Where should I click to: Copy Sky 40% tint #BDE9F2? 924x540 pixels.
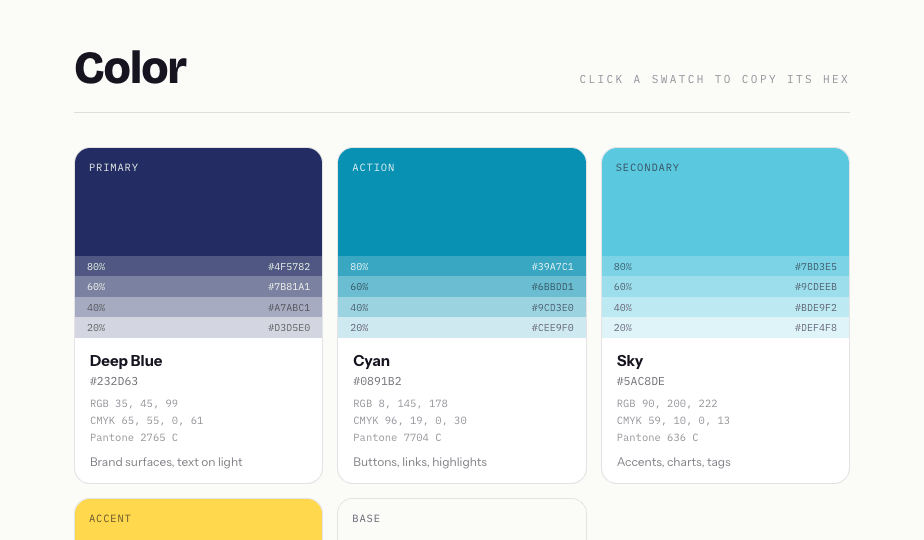[725, 307]
